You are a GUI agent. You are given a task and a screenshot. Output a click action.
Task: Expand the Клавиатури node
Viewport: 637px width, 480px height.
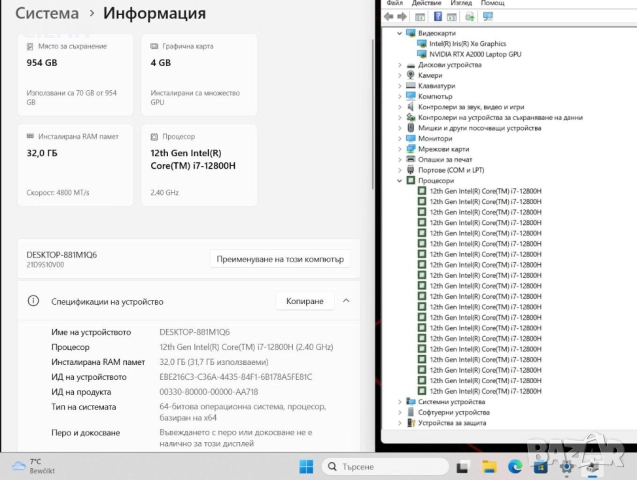click(x=399, y=86)
